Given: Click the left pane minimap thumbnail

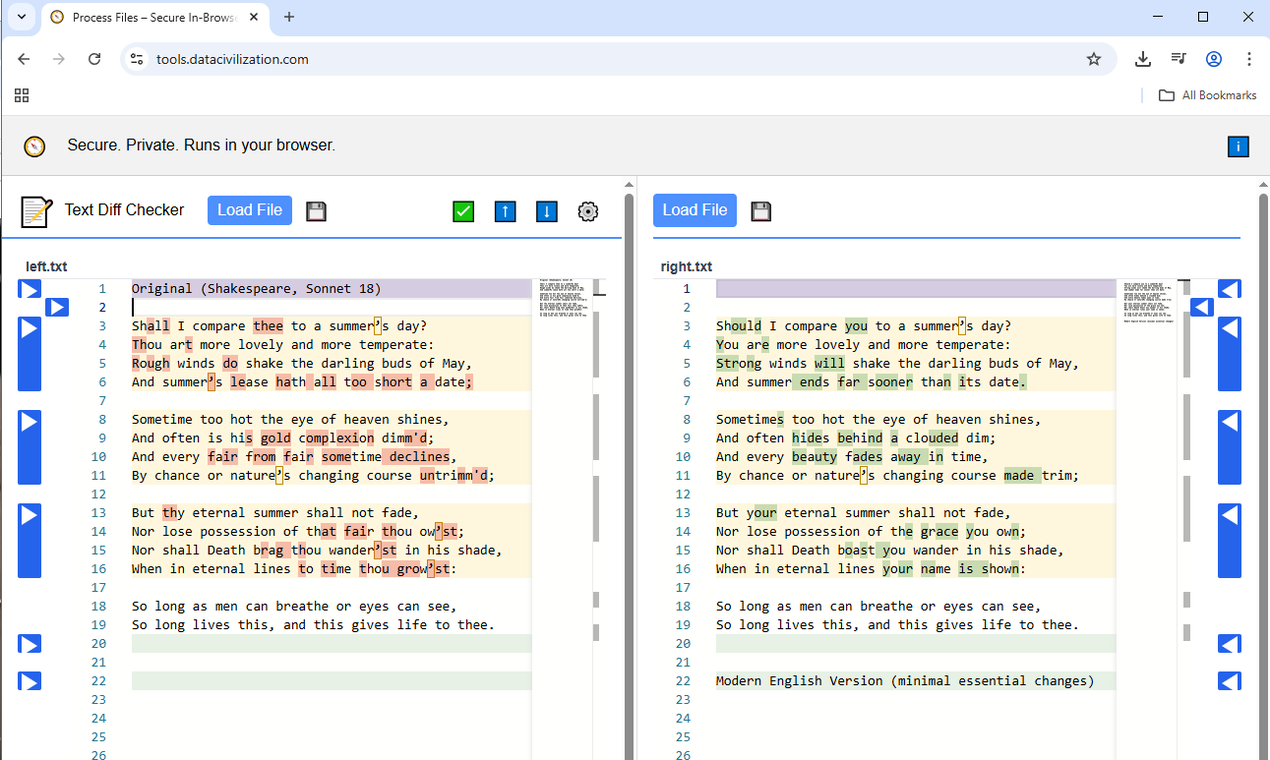Looking at the screenshot, I should (563, 298).
